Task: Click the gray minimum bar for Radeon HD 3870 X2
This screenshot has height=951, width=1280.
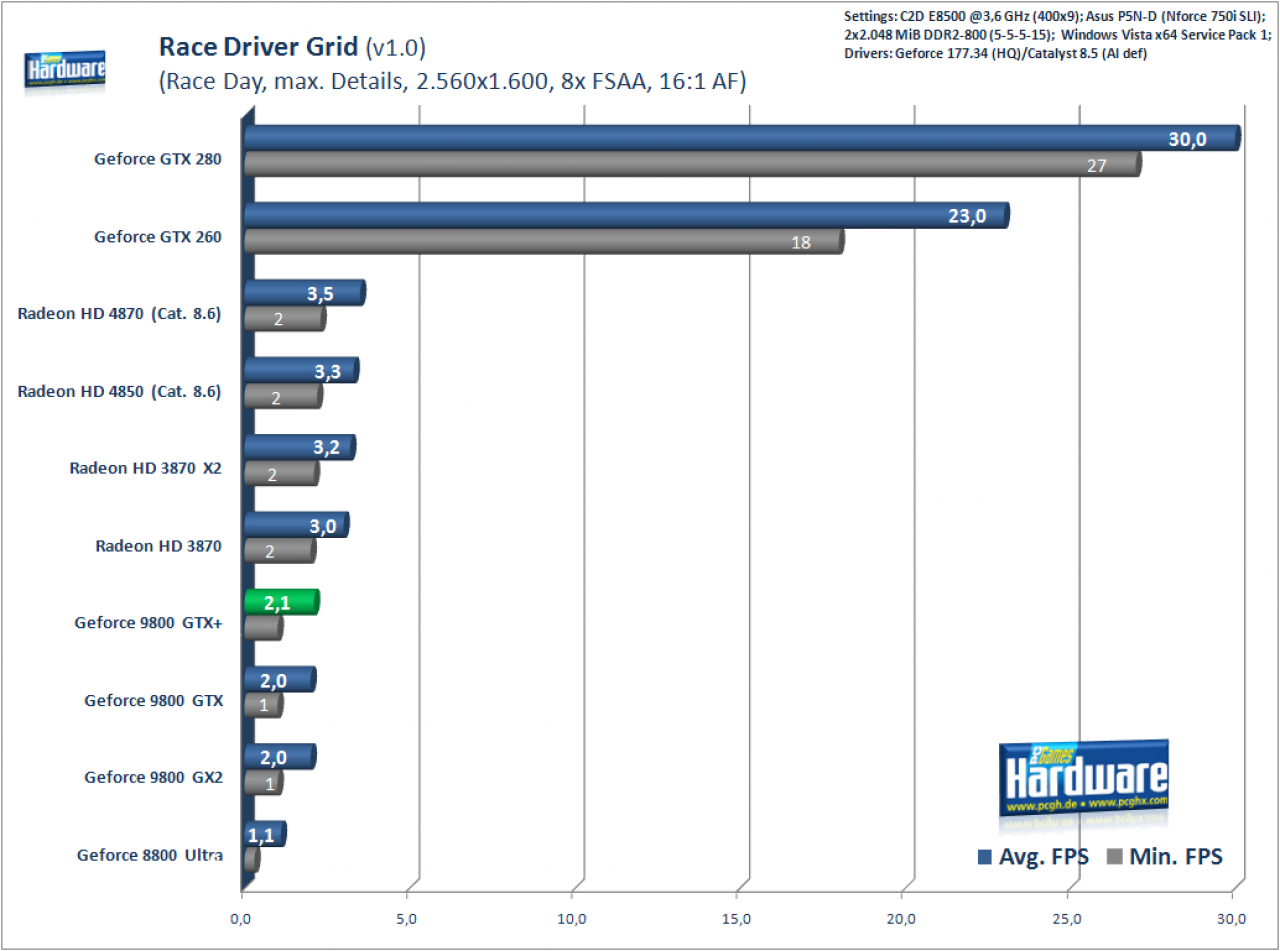Action: 282,473
